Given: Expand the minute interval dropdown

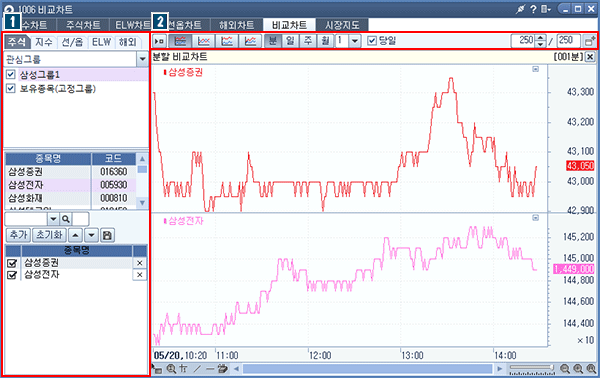Looking at the screenshot, I should pyautogui.click(x=355, y=41).
